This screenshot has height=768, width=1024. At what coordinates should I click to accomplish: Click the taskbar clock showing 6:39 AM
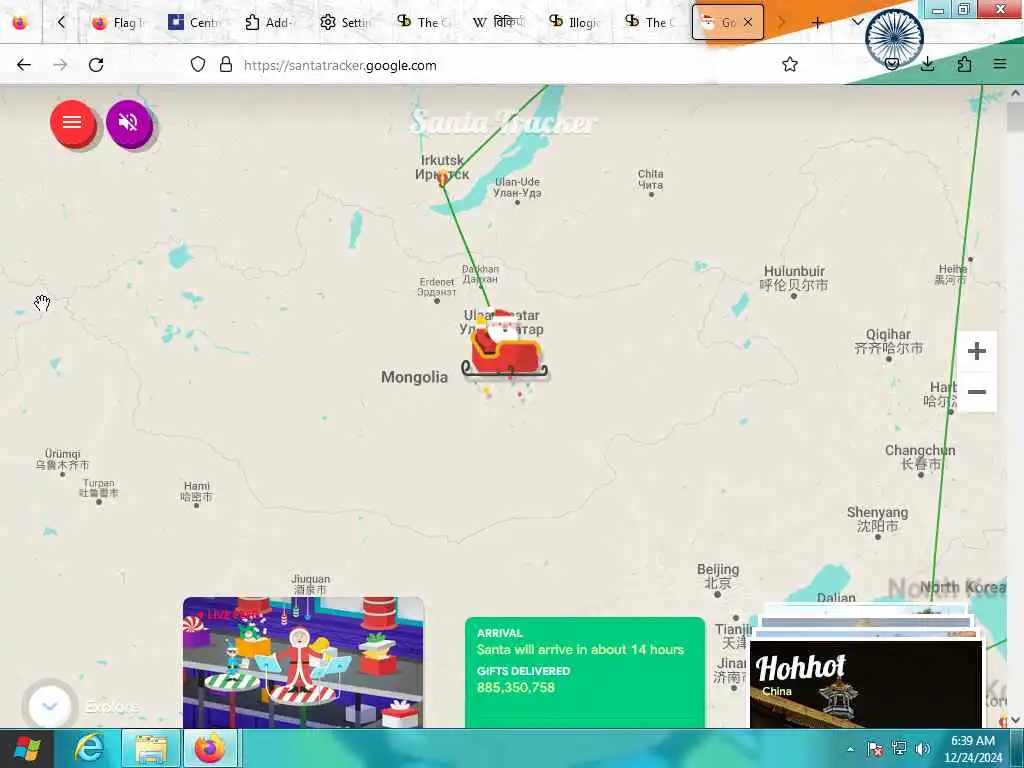point(972,748)
